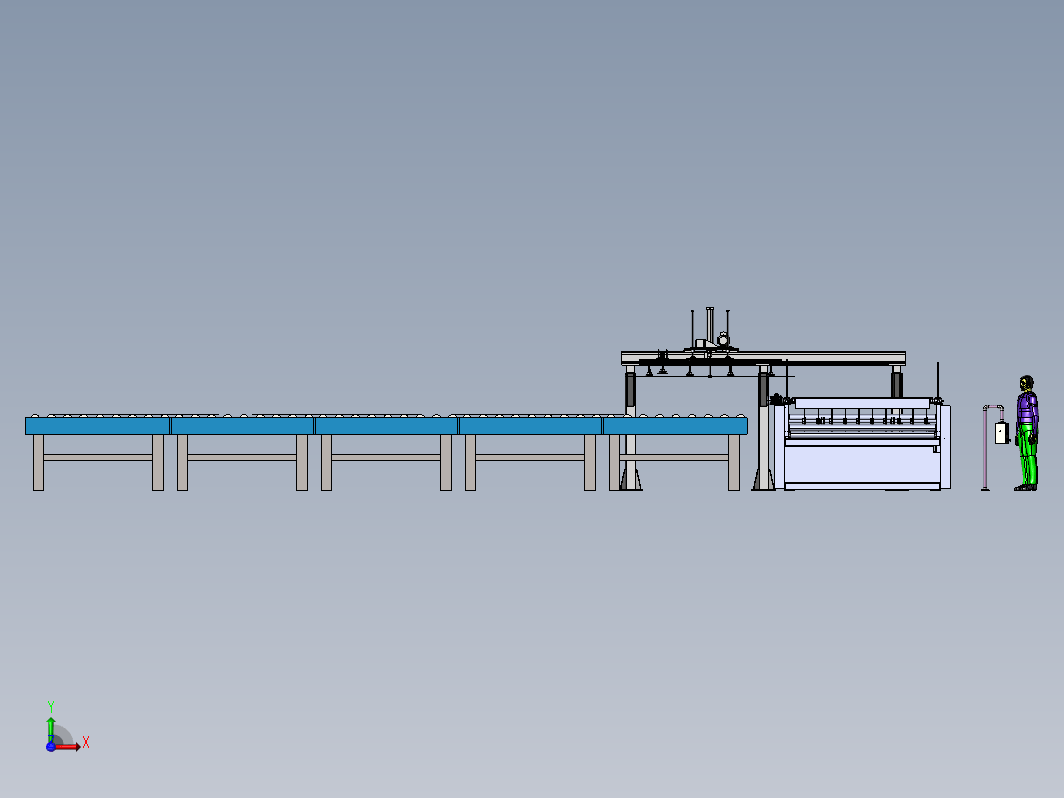
Task: Click the red X axis arrow of the triad
Action: click(67, 746)
